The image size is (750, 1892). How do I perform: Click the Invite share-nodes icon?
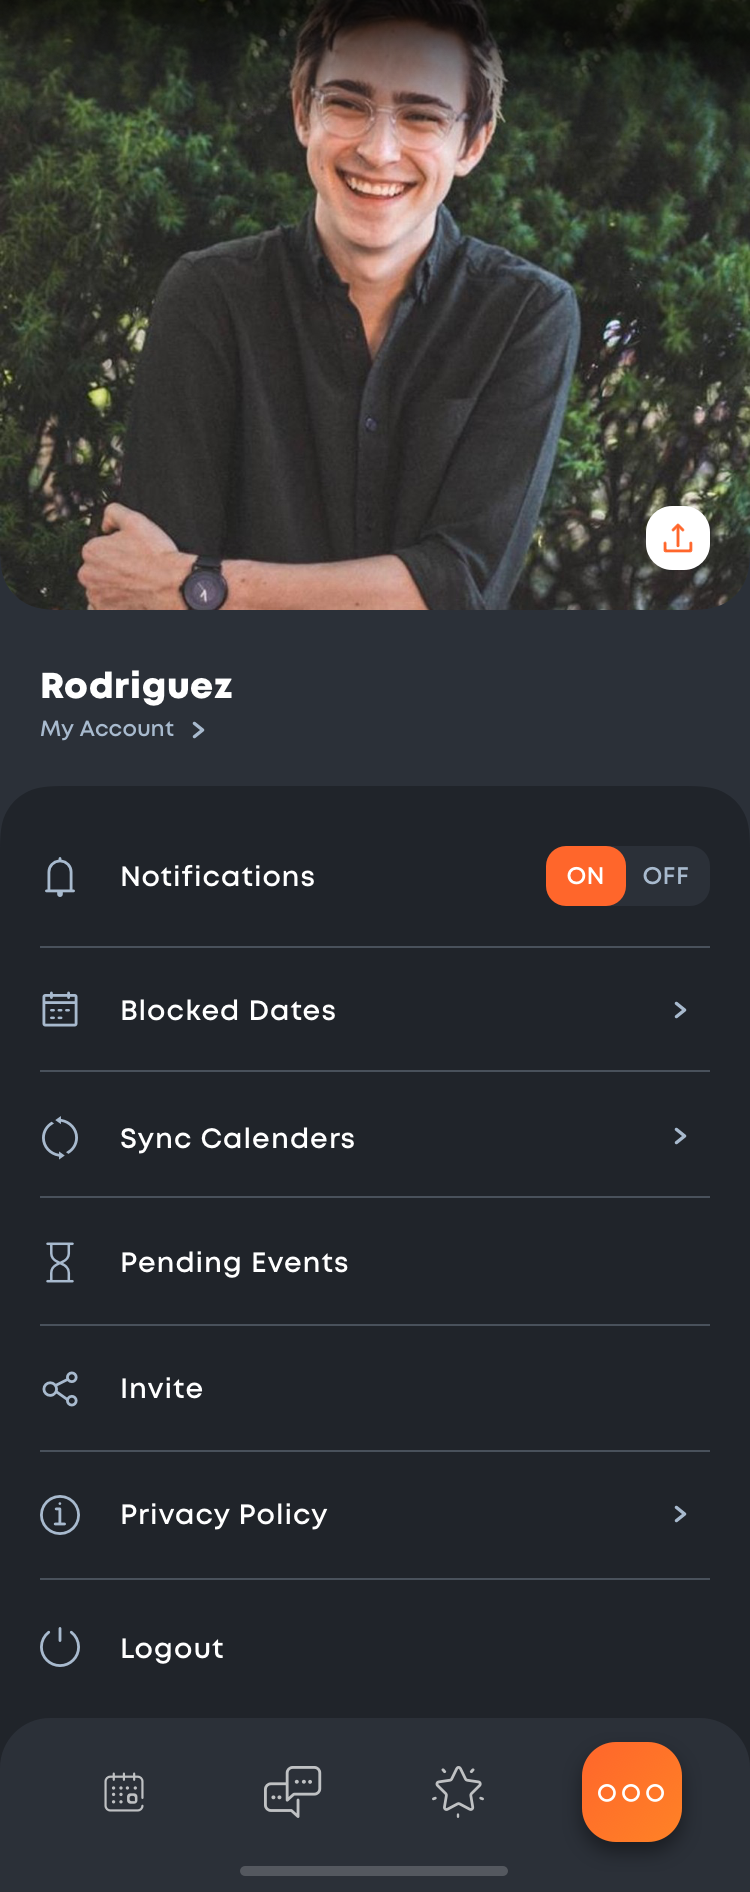[60, 1389]
